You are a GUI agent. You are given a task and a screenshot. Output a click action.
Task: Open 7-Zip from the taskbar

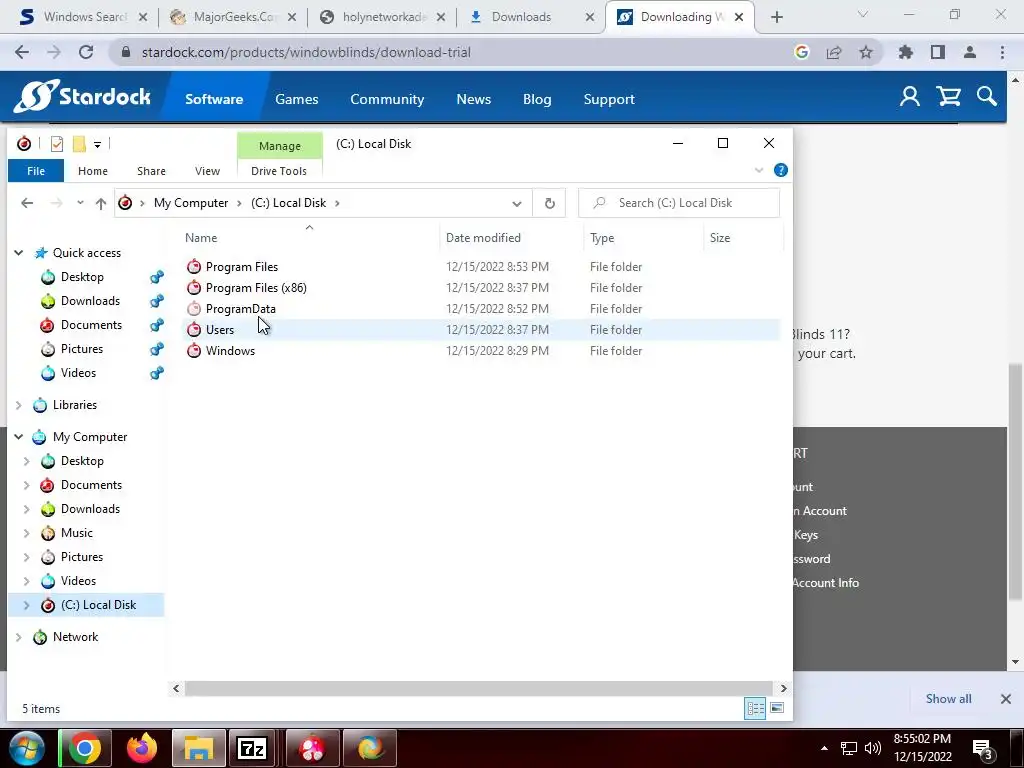tap(252, 748)
